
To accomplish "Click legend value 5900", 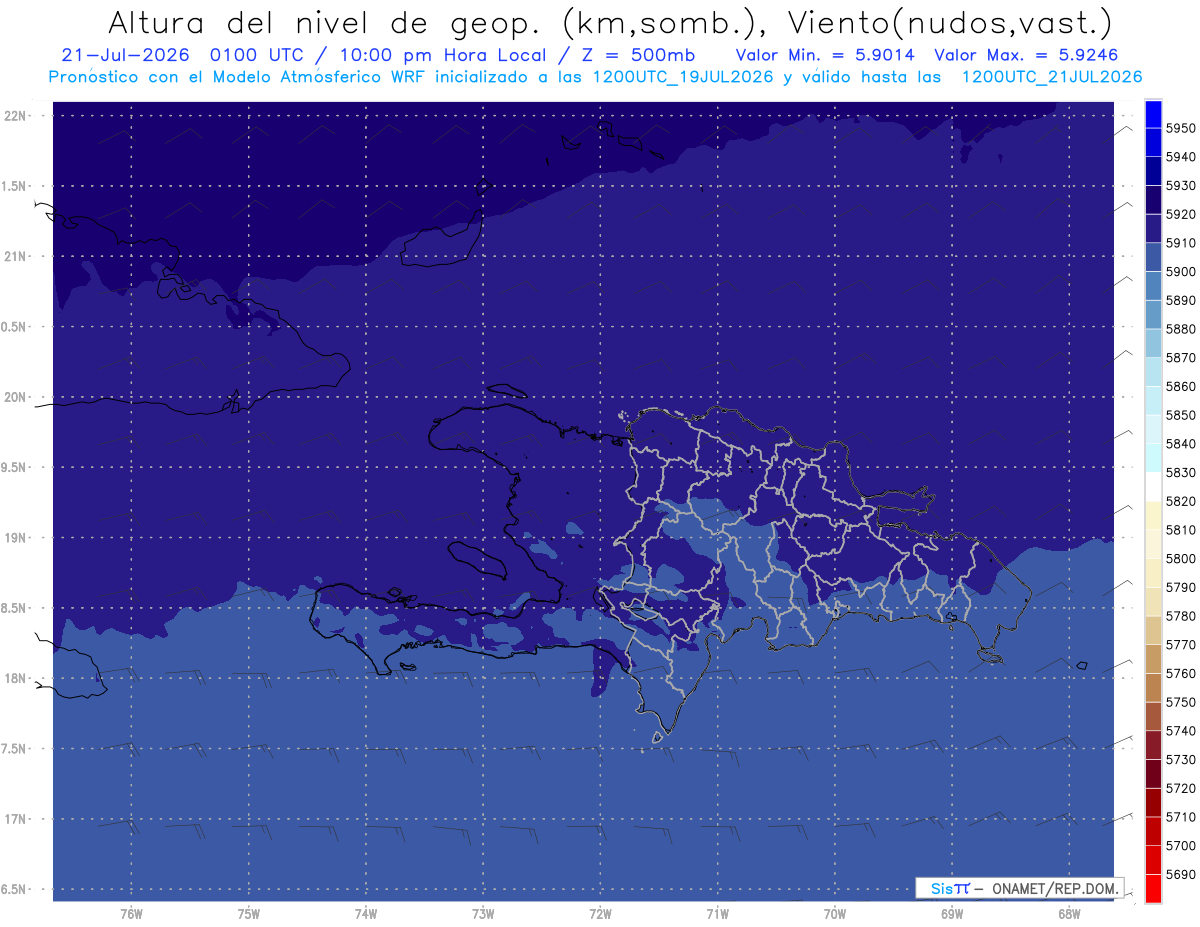I will coord(1180,272).
